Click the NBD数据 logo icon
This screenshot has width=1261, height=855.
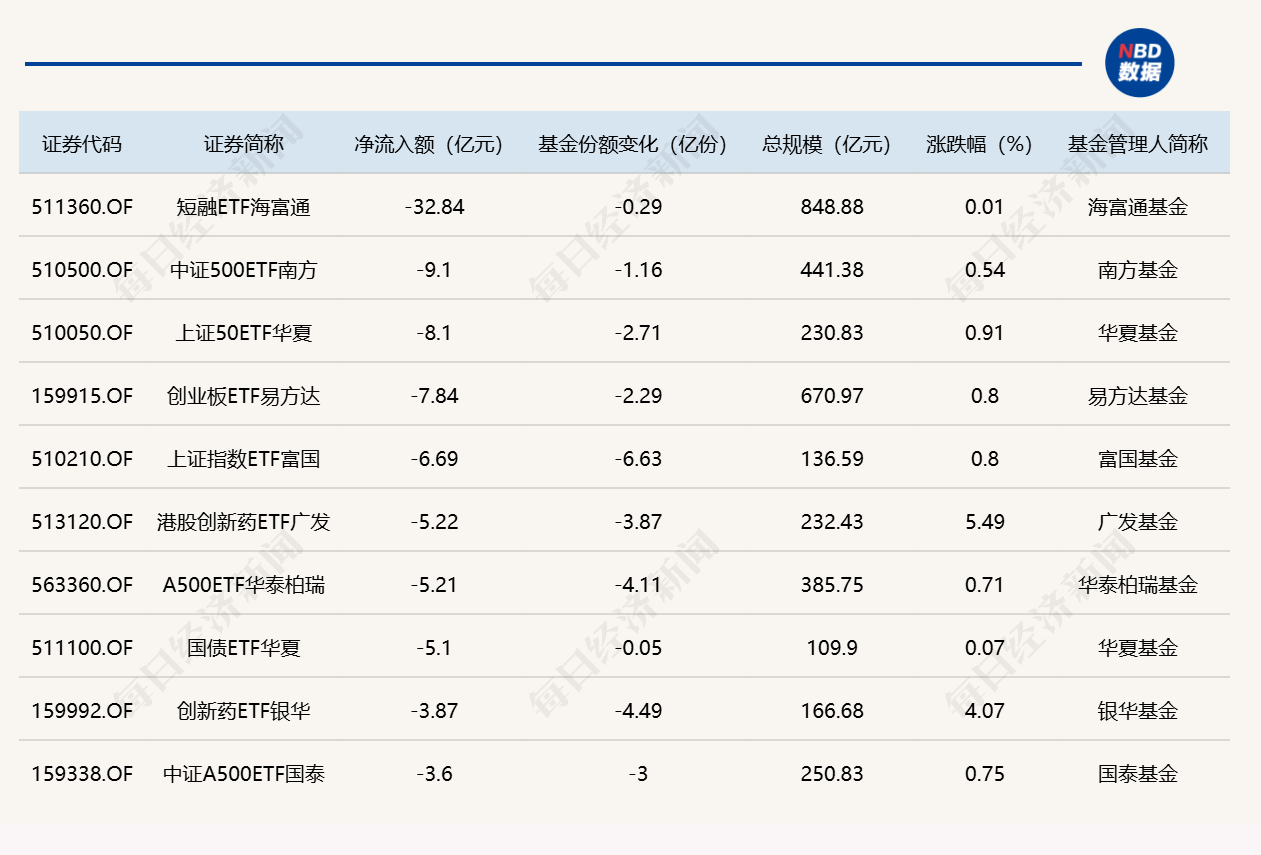click(1139, 63)
